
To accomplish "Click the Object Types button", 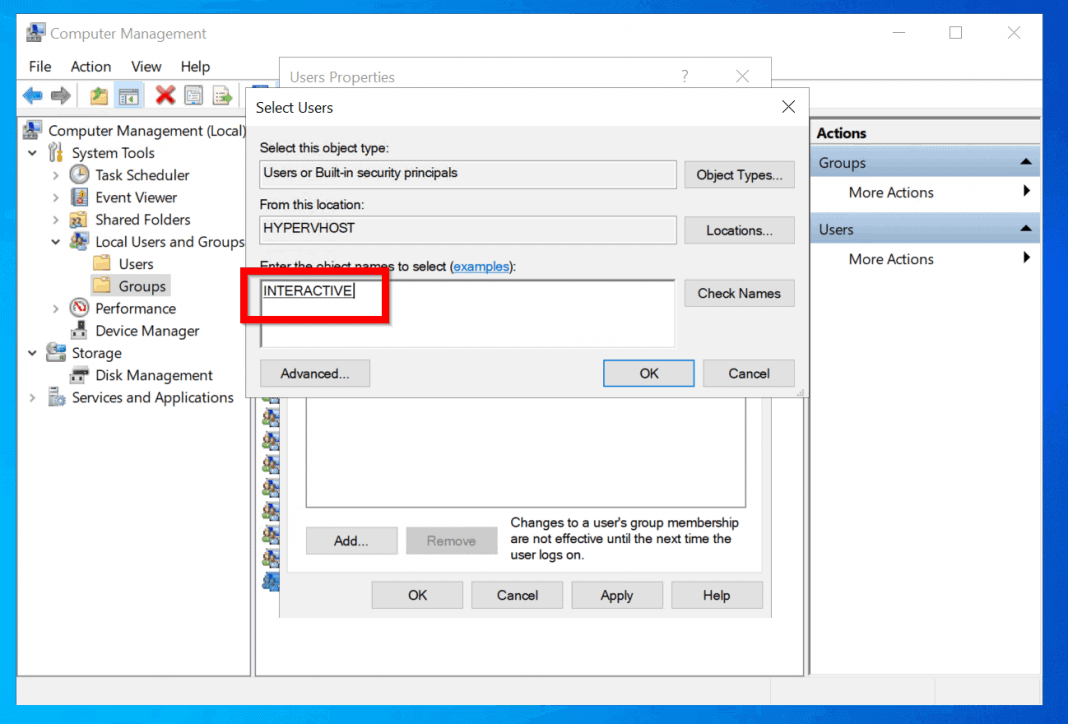I will tap(739, 174).
